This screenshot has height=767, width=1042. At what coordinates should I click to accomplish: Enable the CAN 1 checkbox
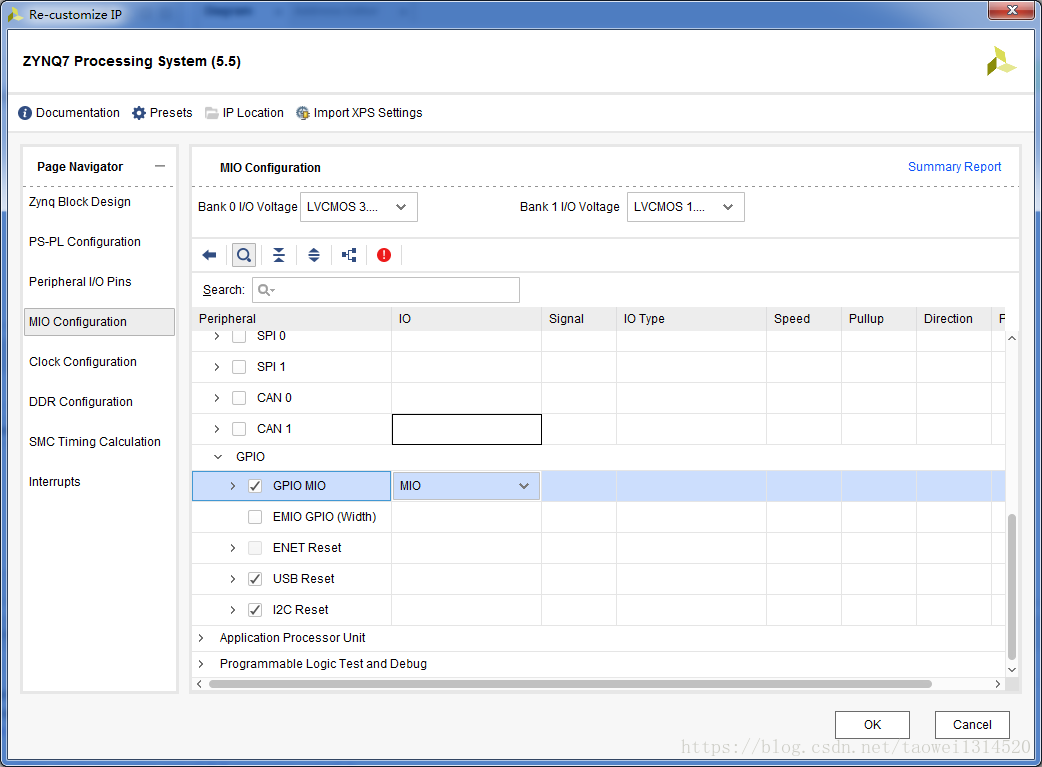click(239, 429)
